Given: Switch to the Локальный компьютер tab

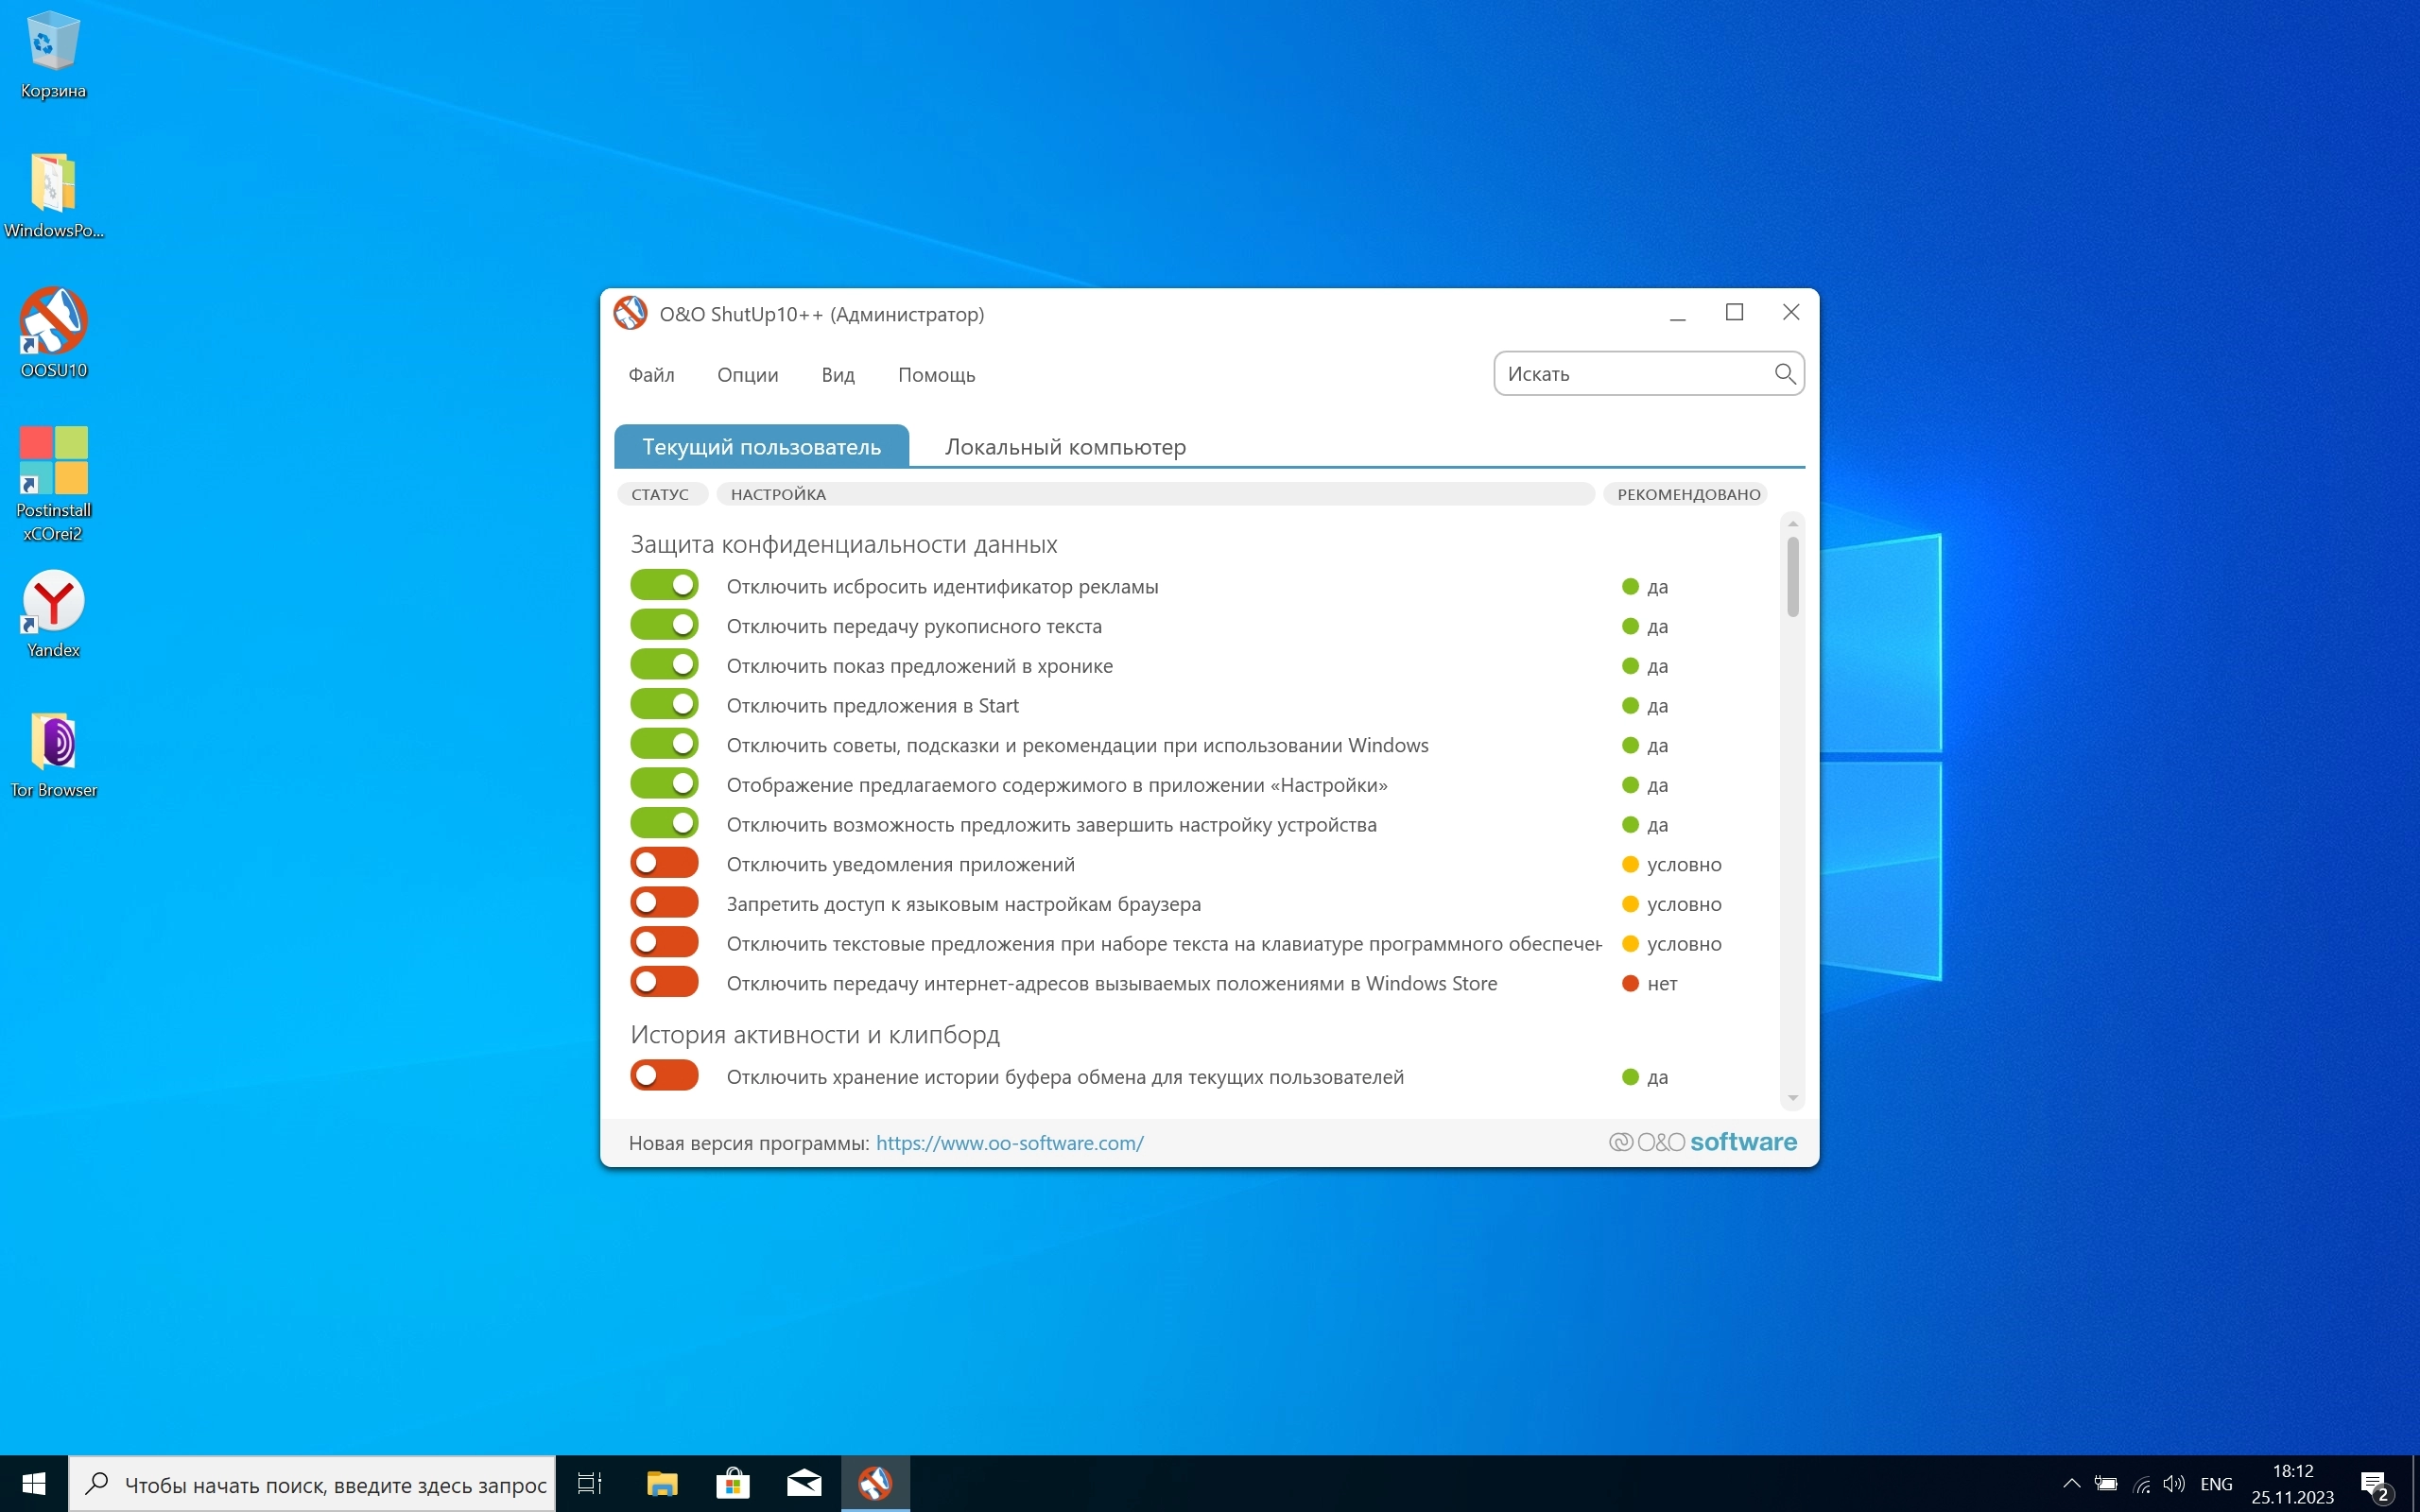Looking at the screenshot, I should coord(1065,447).
